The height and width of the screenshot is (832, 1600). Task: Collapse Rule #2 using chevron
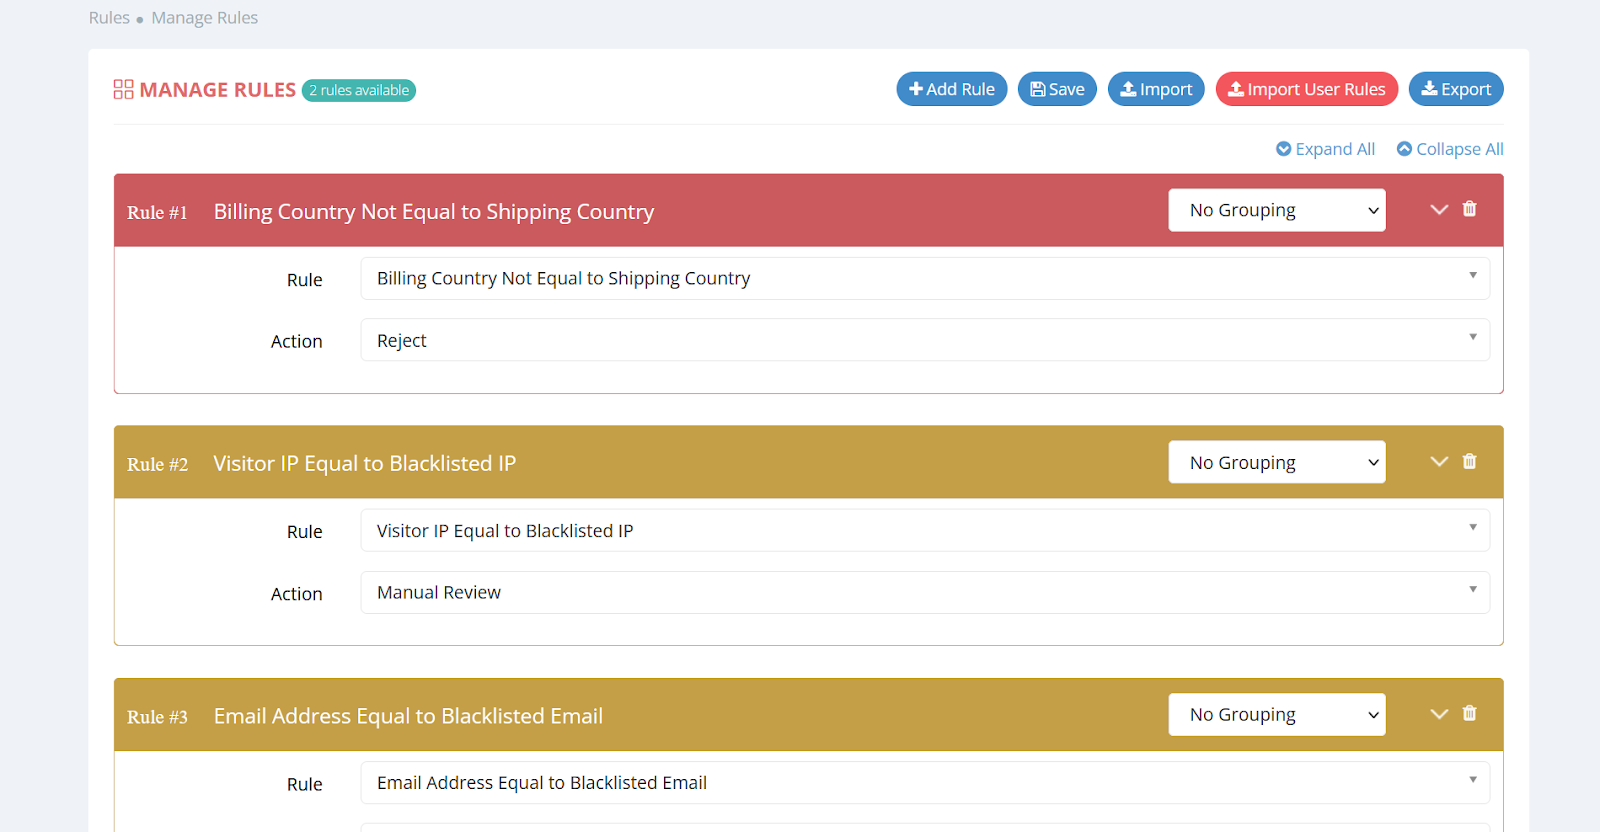(x=1439, y=461)
